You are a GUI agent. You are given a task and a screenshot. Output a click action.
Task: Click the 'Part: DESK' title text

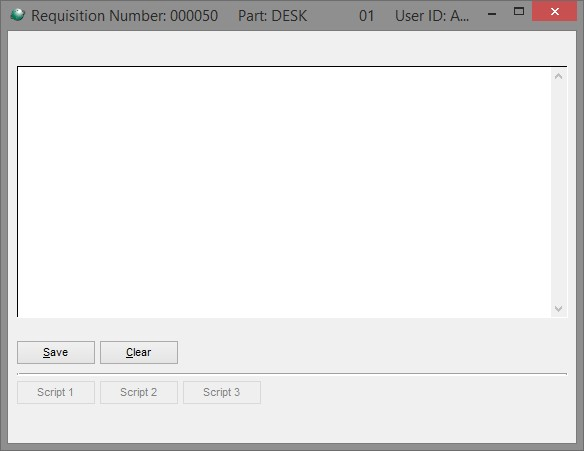[x=273, y=16]
